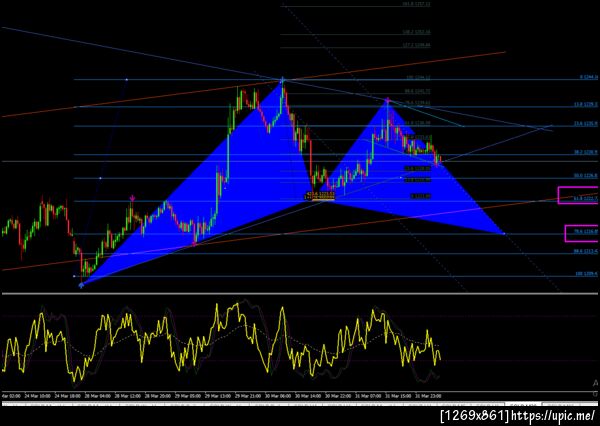Image resolution: width=600 pixels, height=426 pixels.
Task: Click the 30 Mar 14:00 time label
Action: point(308,396)
